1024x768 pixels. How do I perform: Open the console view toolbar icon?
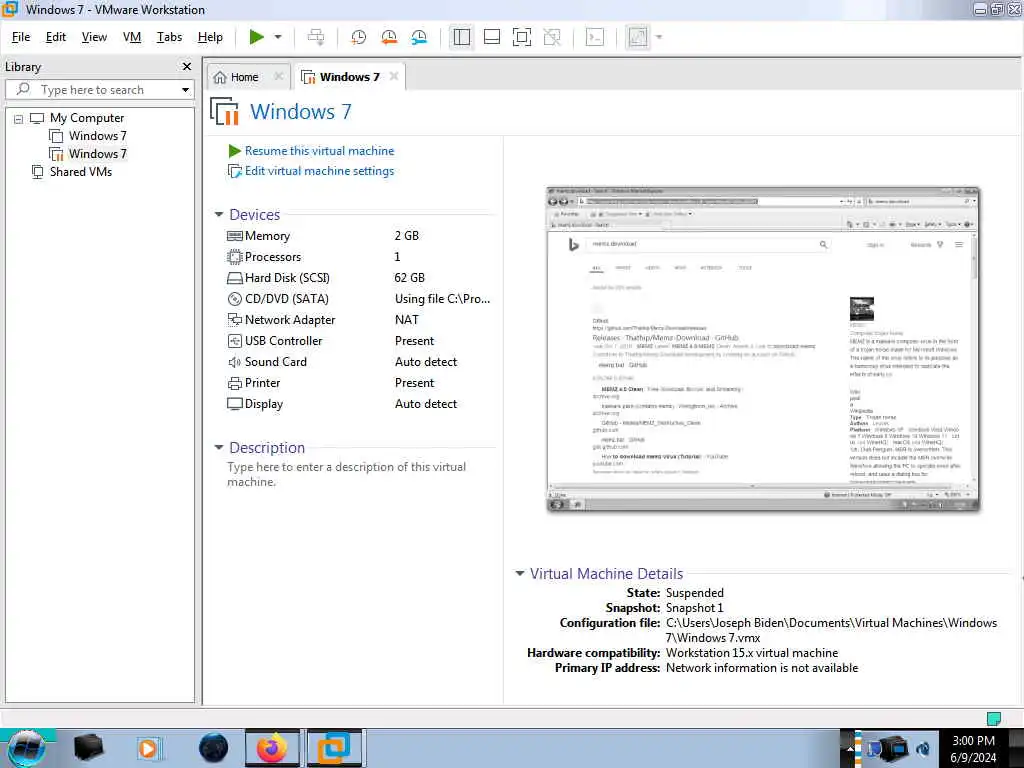[x=595, y=37]
